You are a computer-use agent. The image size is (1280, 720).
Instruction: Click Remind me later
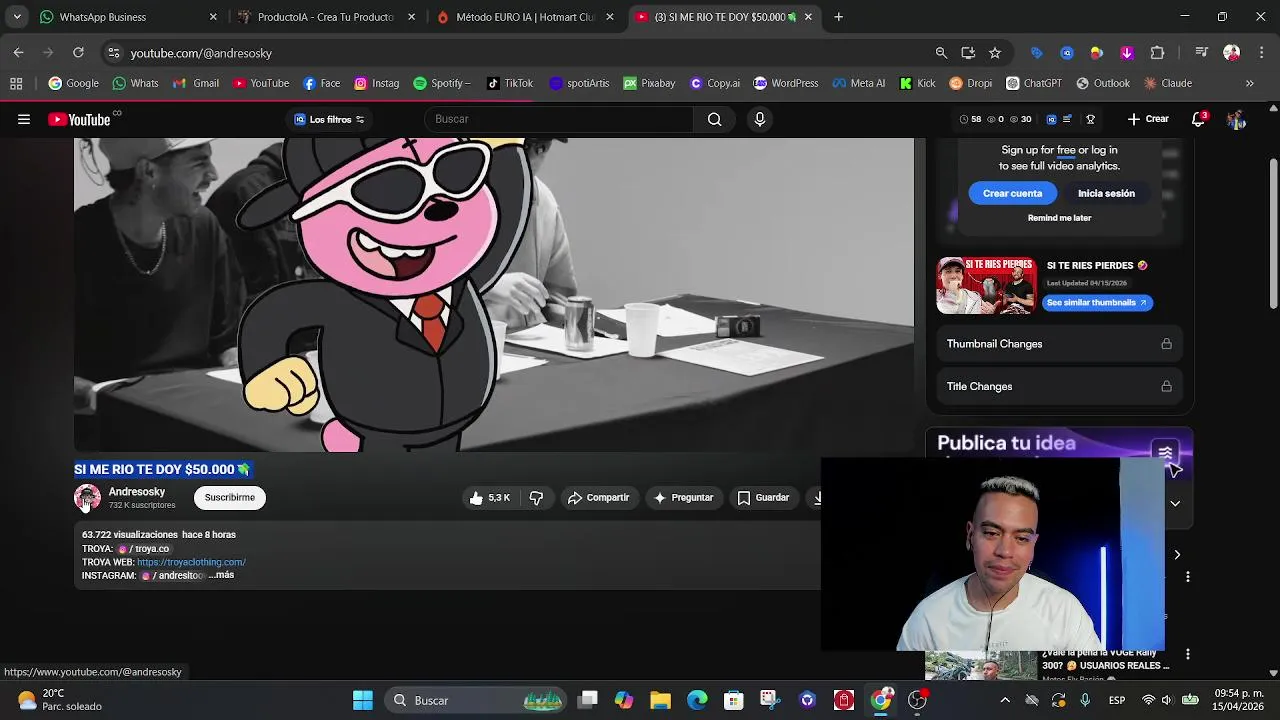pos(1059,218)
